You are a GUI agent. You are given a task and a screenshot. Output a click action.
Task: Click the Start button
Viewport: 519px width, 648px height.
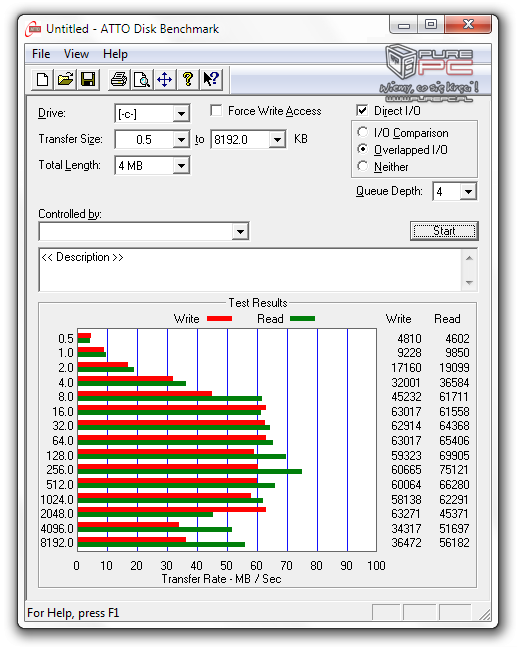(x=444, y=231)
